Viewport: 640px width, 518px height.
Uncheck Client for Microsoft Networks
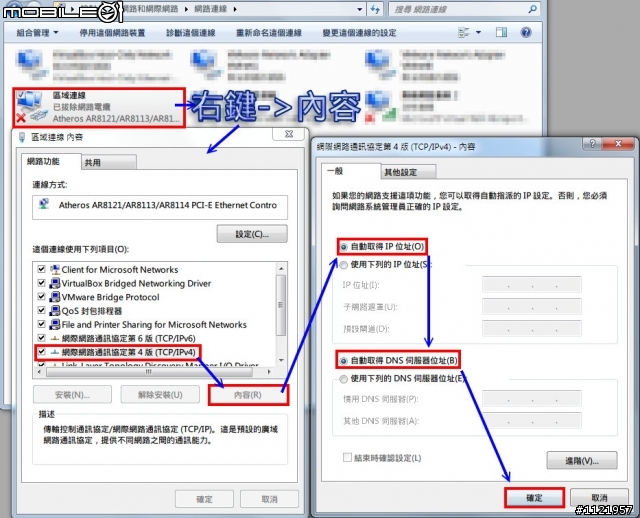(41, 269)
